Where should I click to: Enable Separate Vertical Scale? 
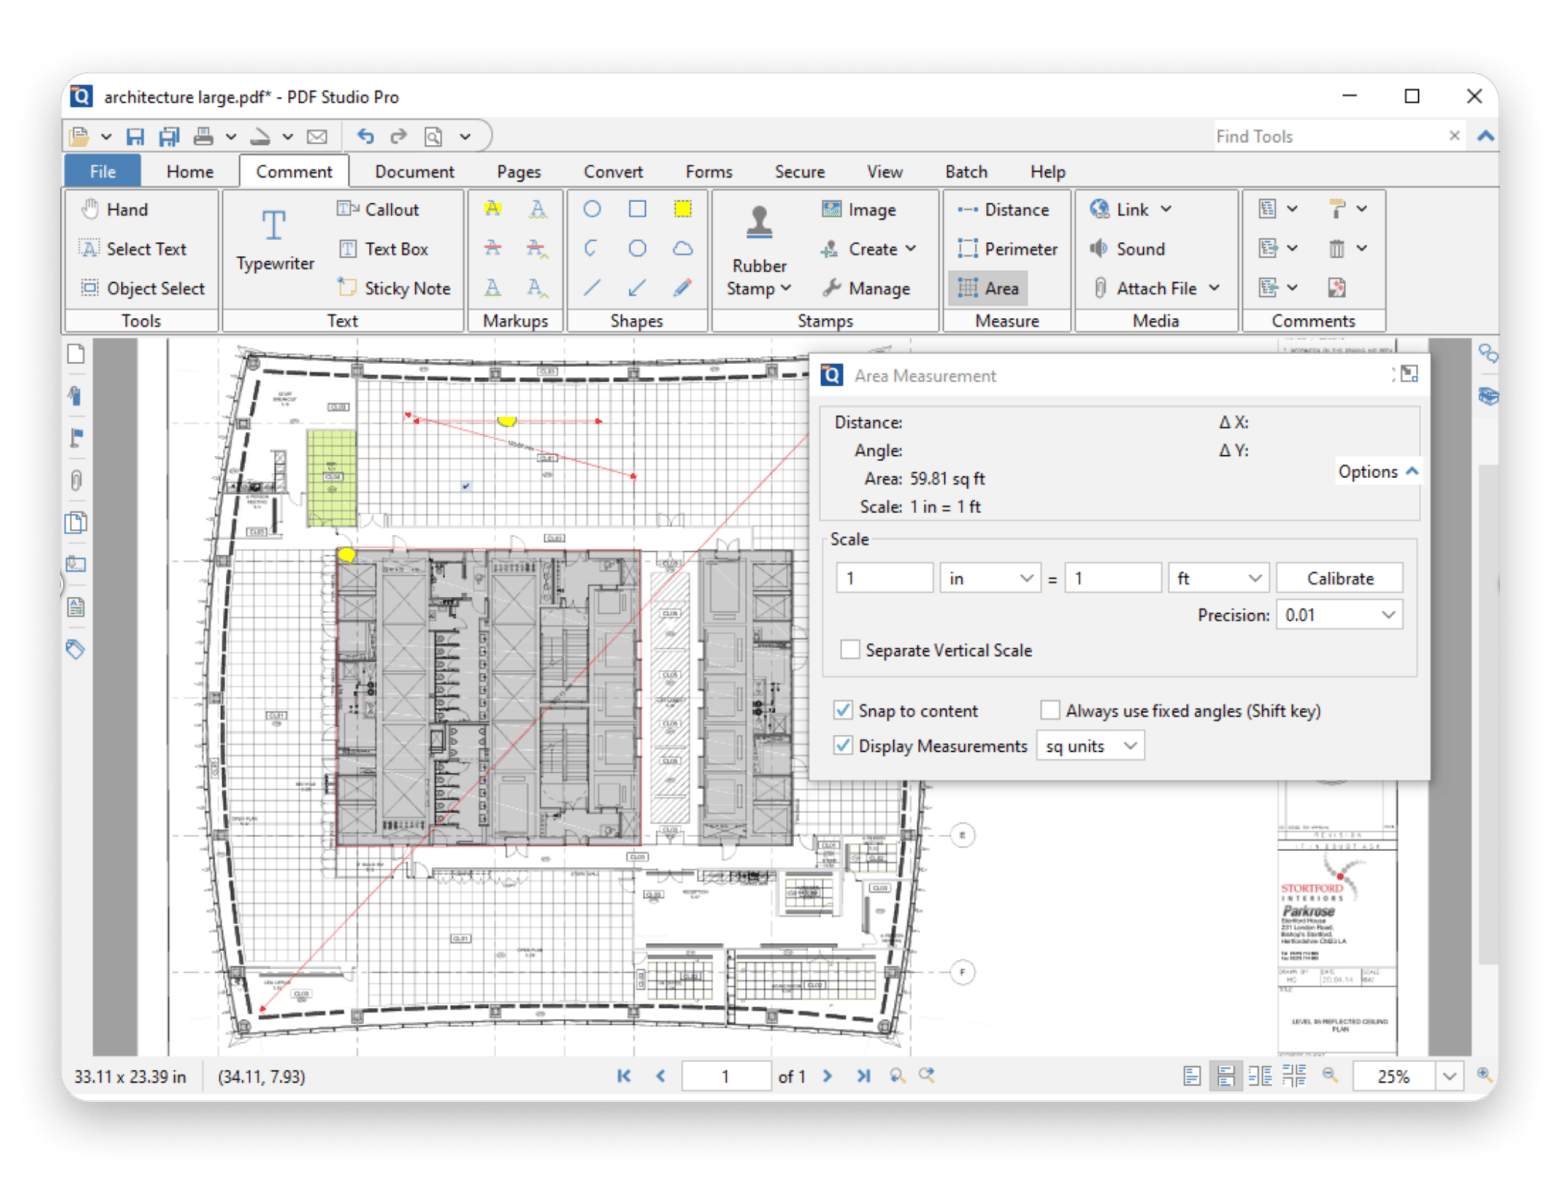point(850,650)
